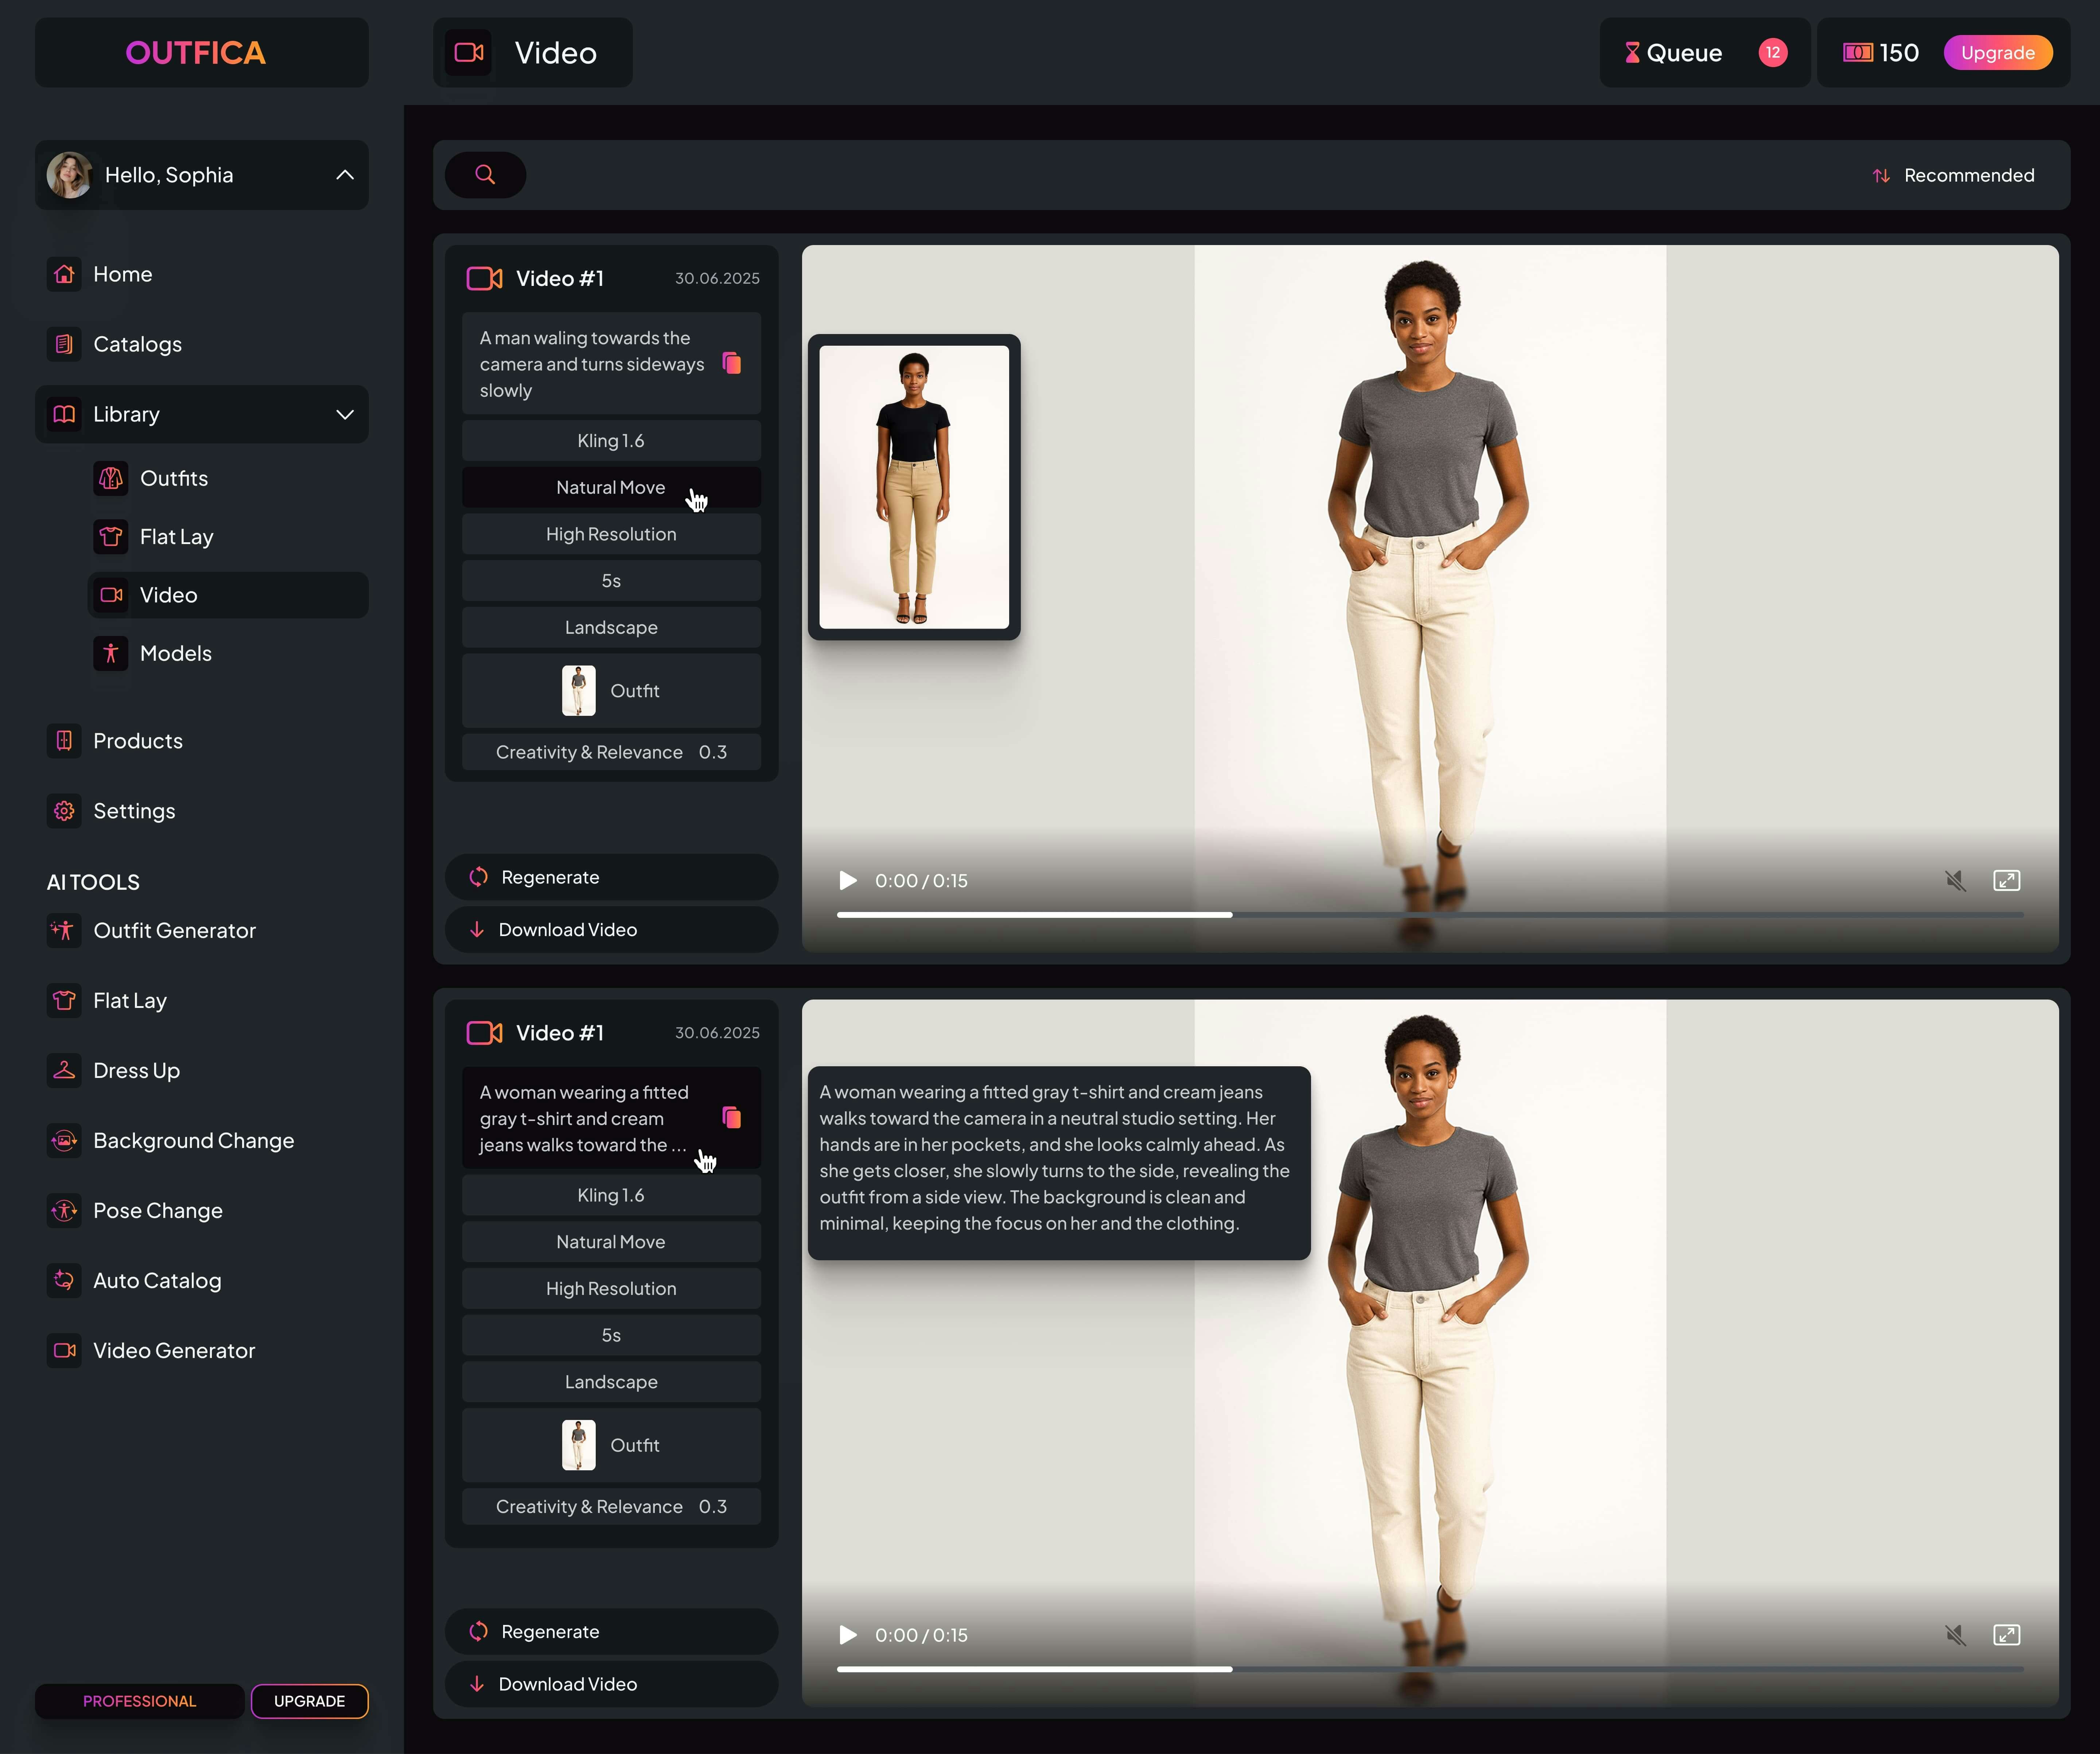This screenshot has width=2100, height=1754.
Task: Expand the Hello, Sophia profile menu
Action: click(344, 175)
